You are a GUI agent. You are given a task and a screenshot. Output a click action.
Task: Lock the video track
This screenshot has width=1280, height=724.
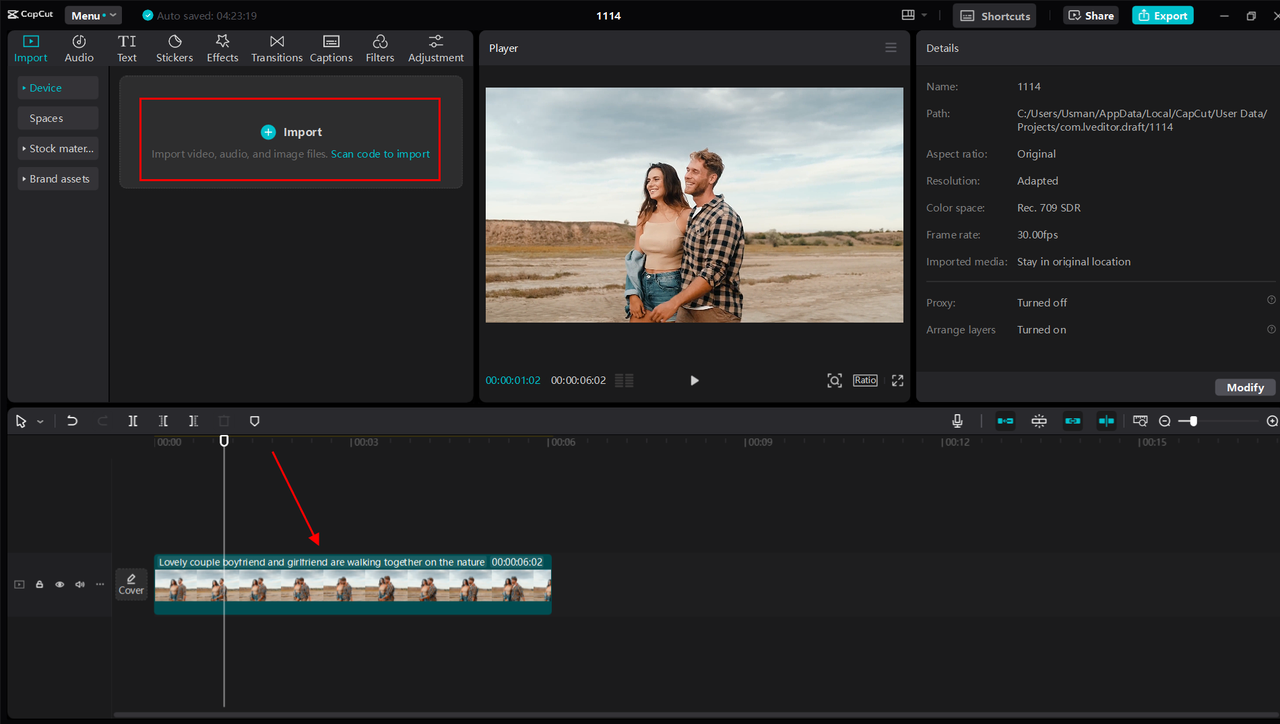39,584
